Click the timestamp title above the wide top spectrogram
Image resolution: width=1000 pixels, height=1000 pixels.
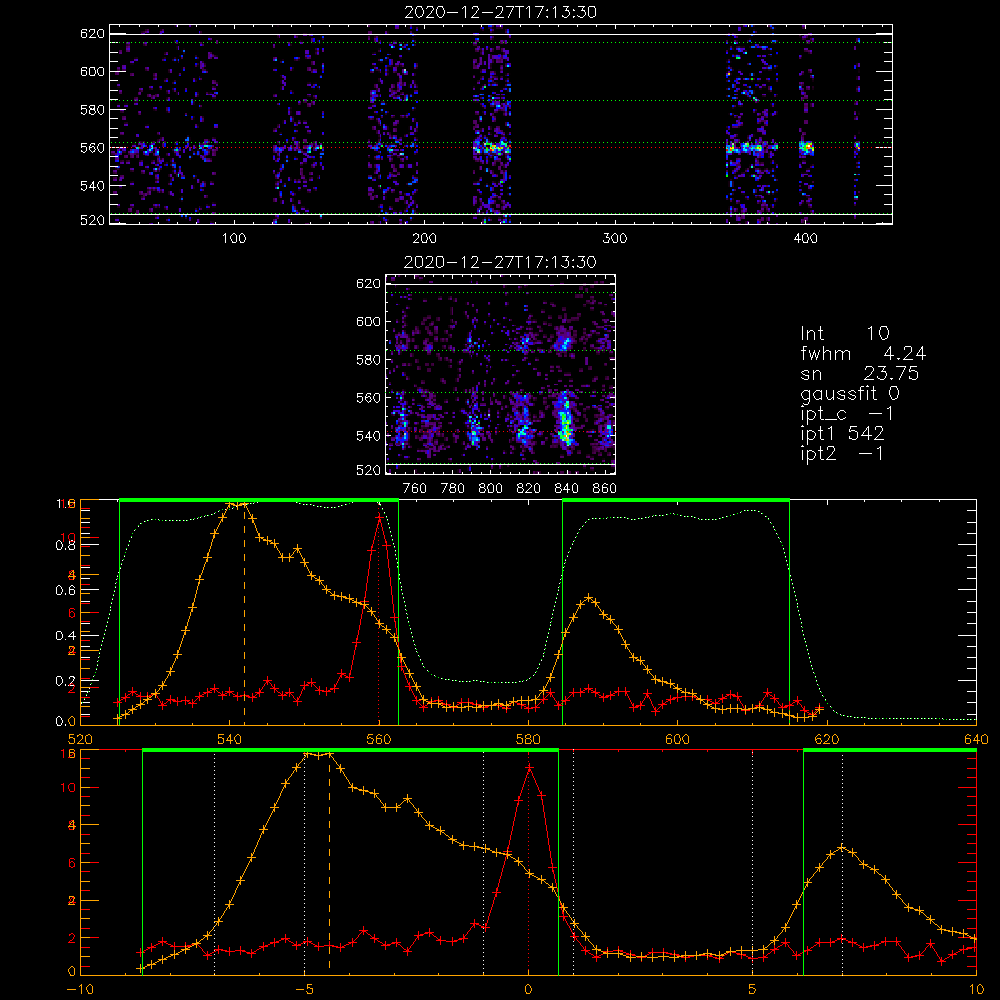(x=500, y=12)
